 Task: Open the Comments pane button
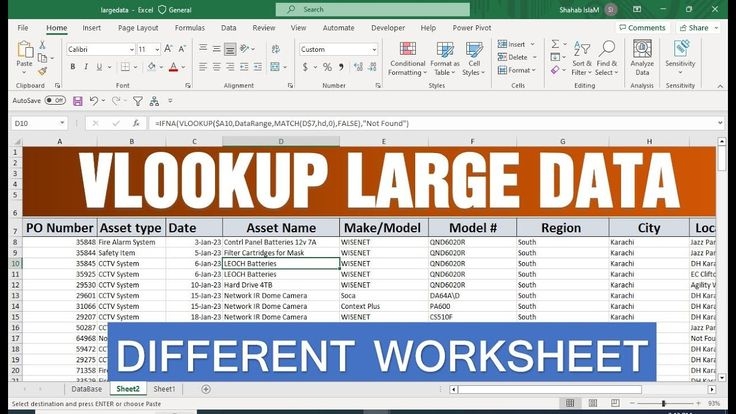pyautogui.click(x=641, y=28)
